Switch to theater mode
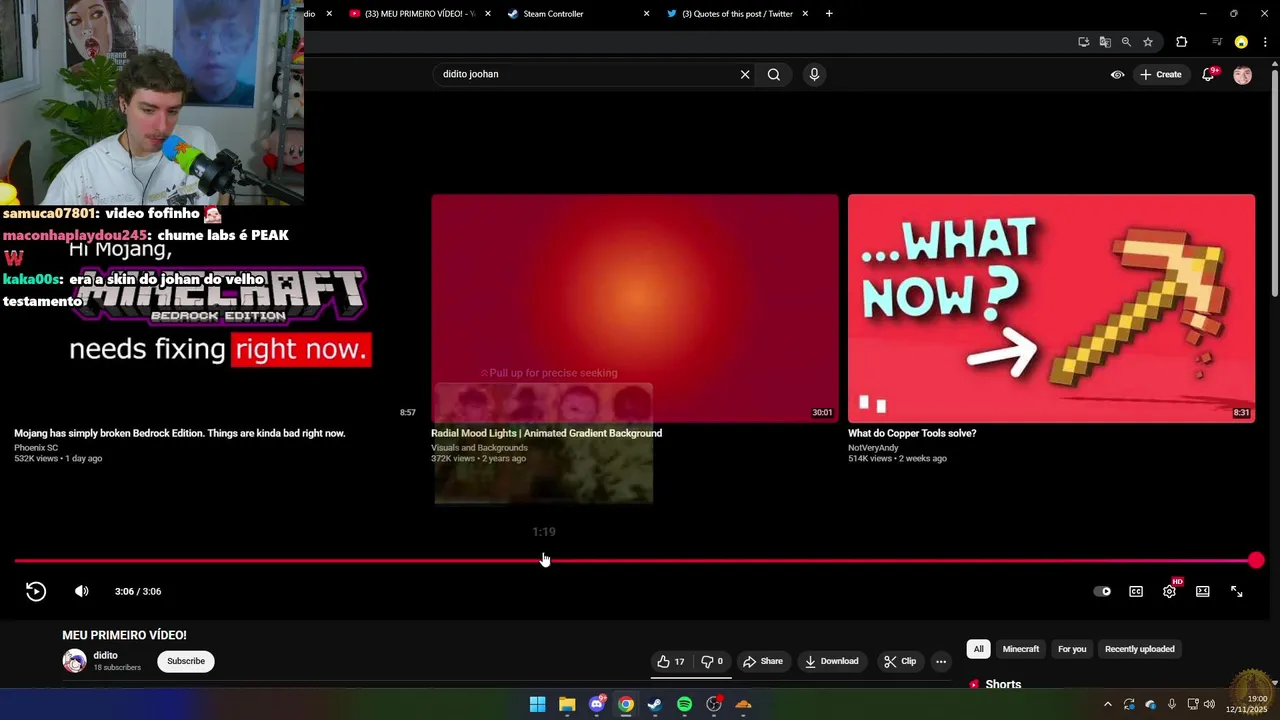 [1203, 591]
